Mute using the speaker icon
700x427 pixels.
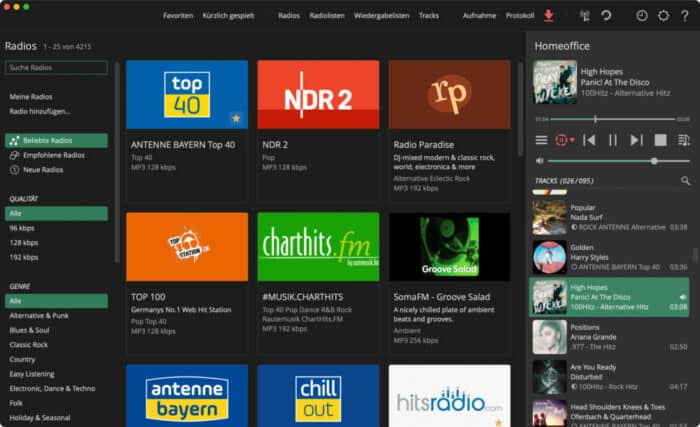pos(540,161)
